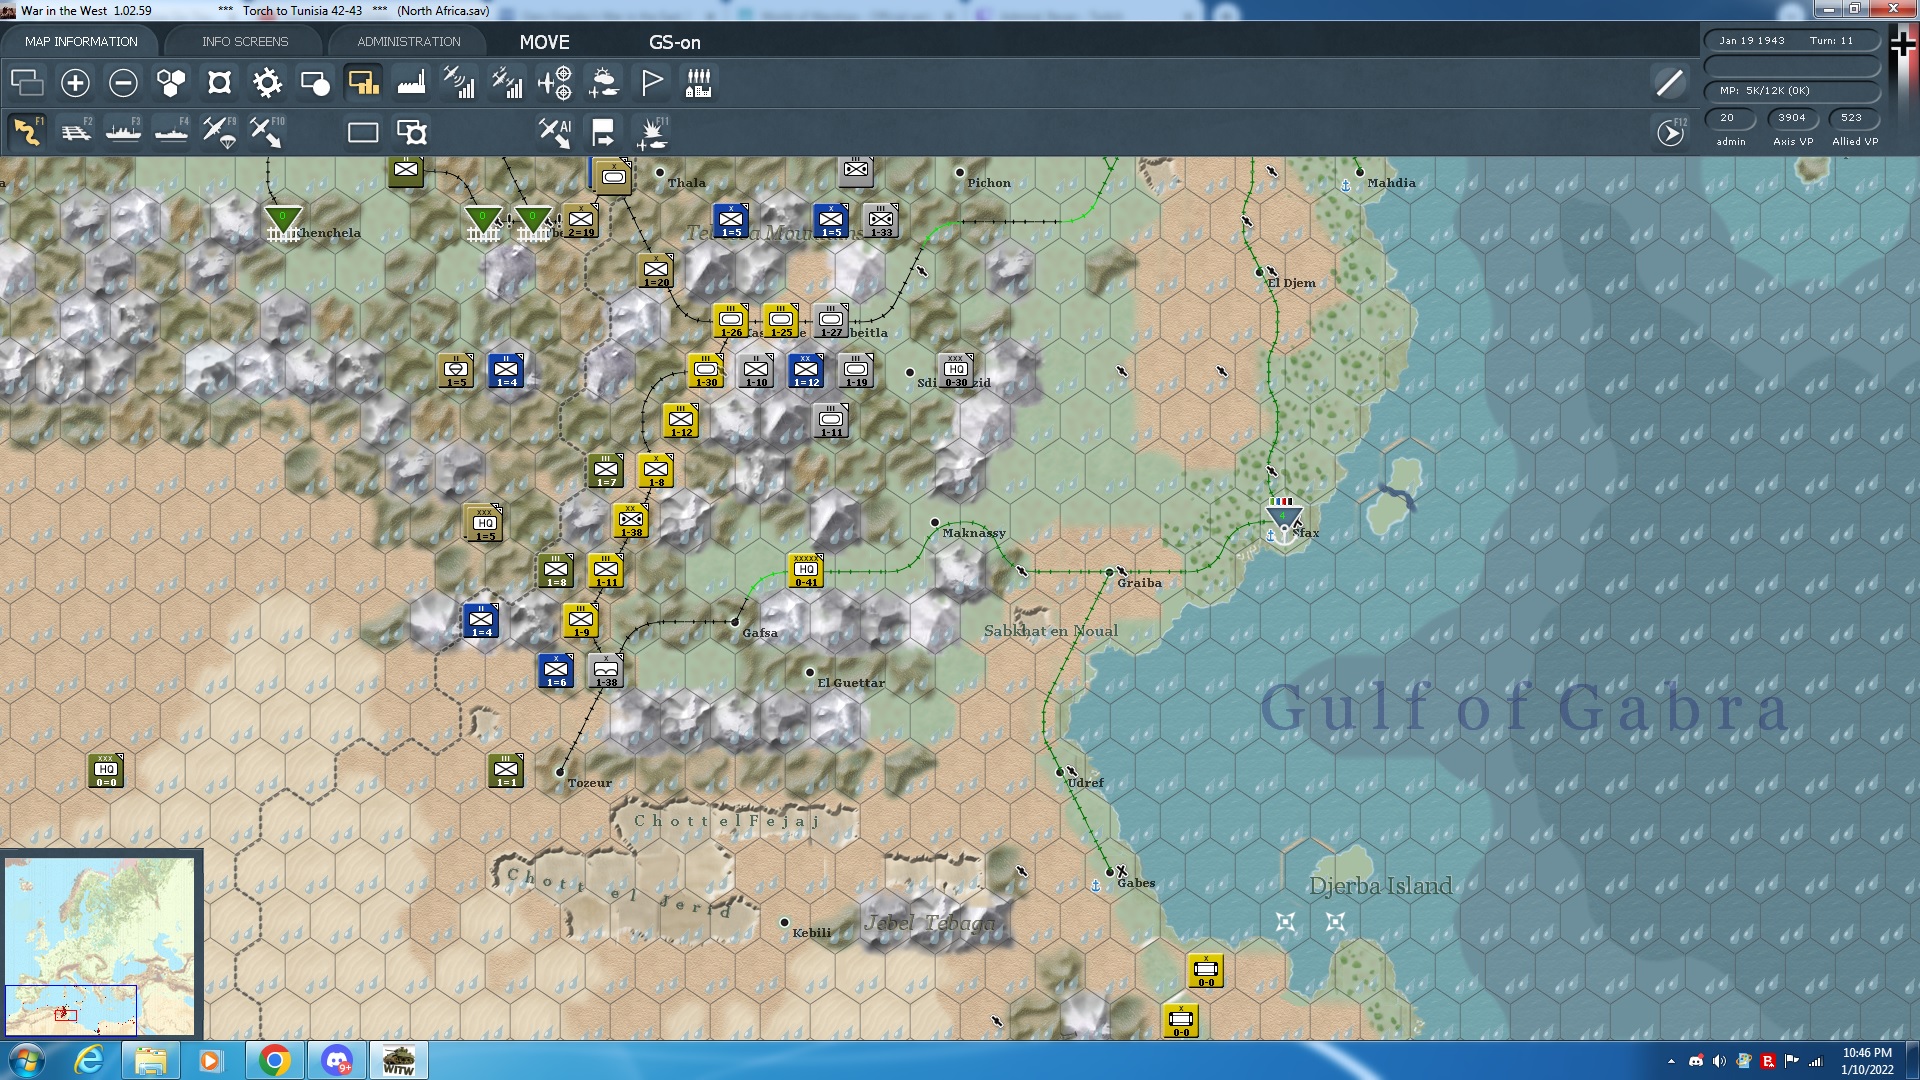The height and width of the screenshot is (1080, 1920).
Task: Switch to the INFO SCREENS tab
Action: coord(245,41)
